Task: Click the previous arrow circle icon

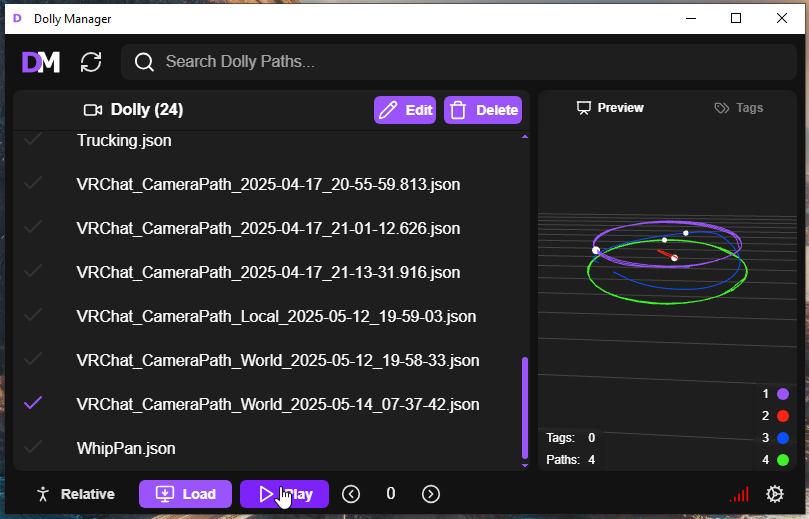Action: [351, 494]
